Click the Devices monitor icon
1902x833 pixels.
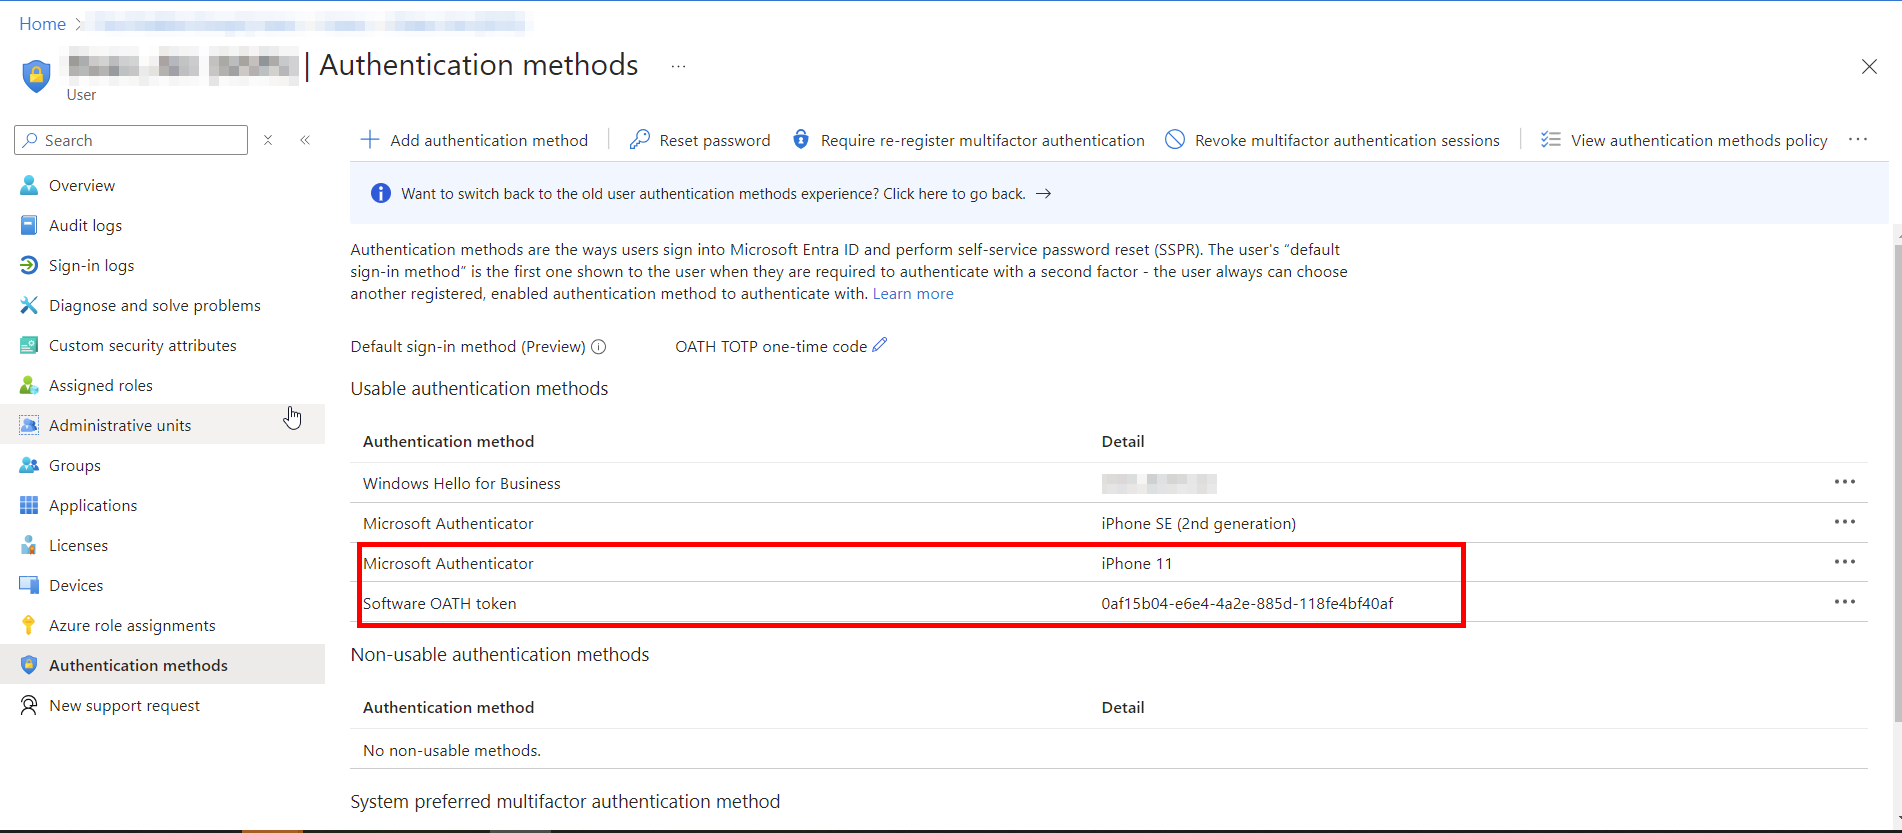pos(29,585)
